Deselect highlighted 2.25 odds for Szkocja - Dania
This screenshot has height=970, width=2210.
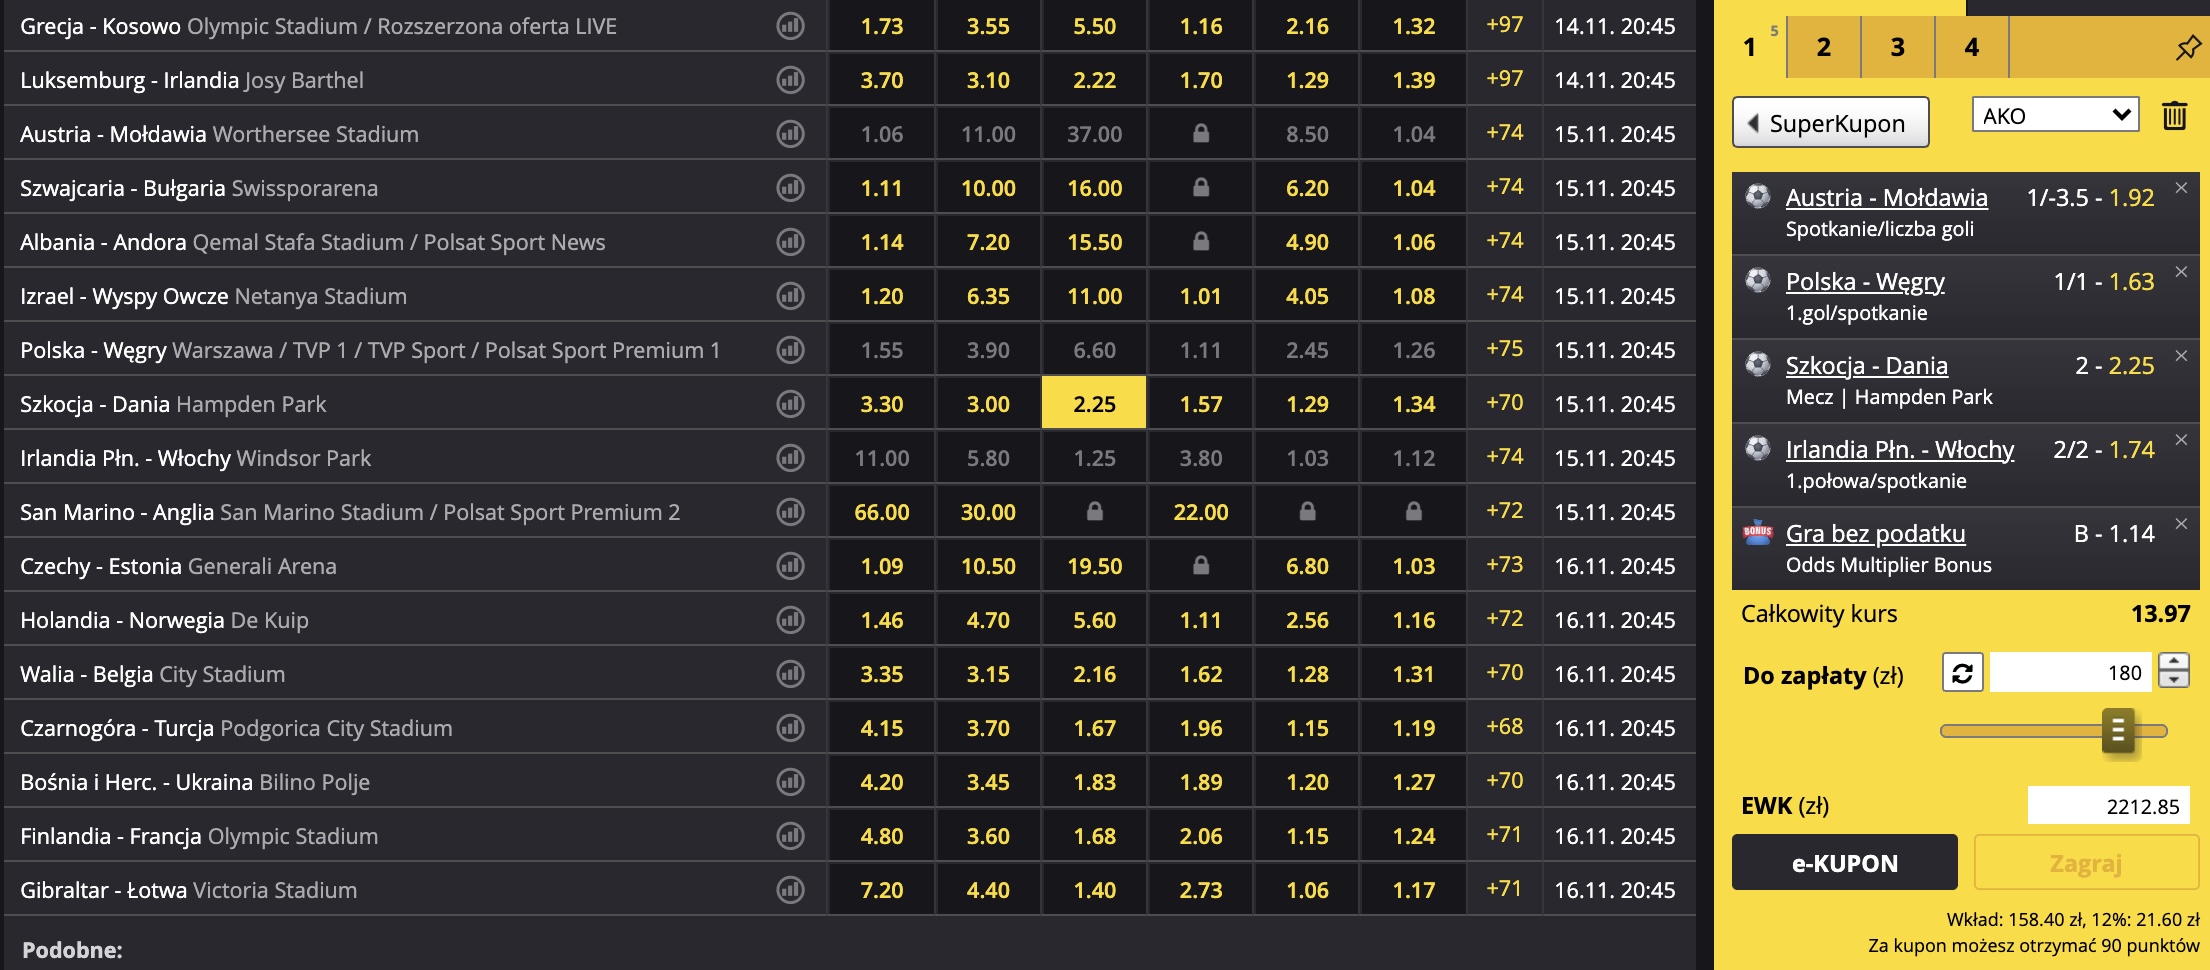1094,404
